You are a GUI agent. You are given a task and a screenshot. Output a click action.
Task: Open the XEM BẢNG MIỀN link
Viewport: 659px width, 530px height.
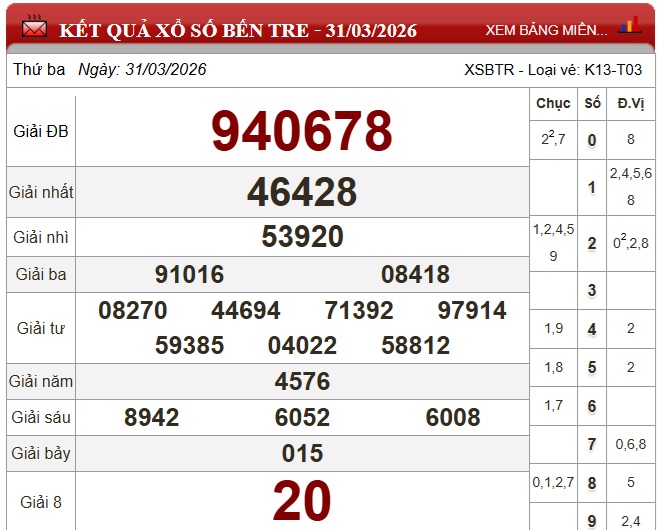(x=545, y=30)
